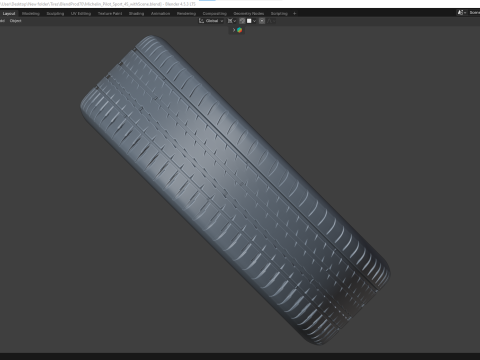The image size is (480, 360).
Task: Switch to the Shading workspace tab
Action: tap(136, 14)
